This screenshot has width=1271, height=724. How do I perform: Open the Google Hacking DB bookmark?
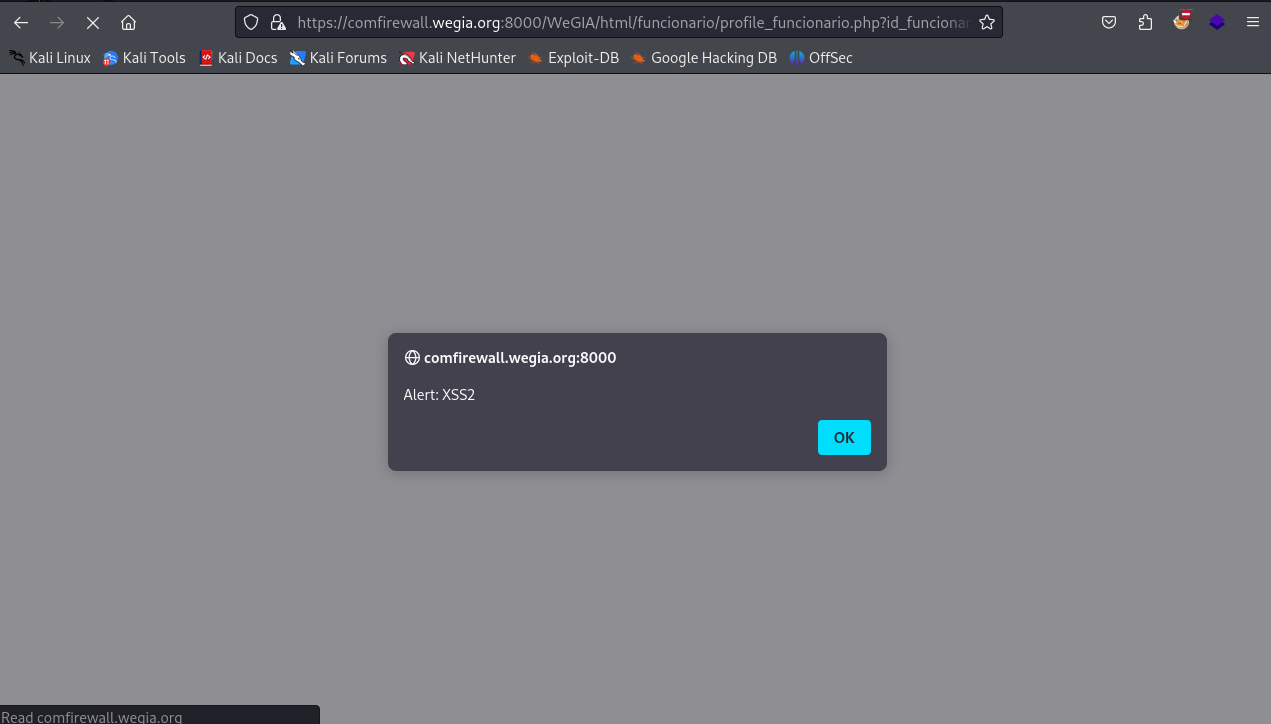click(x=704, y=58)
